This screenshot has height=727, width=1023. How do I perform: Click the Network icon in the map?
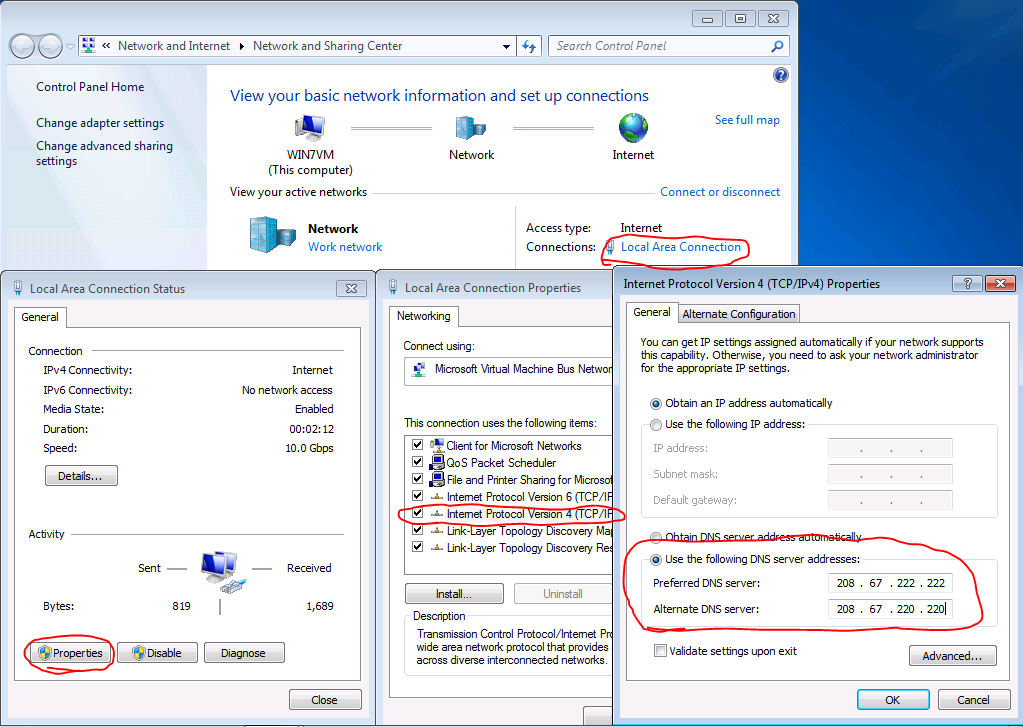(x=470, y=128)
